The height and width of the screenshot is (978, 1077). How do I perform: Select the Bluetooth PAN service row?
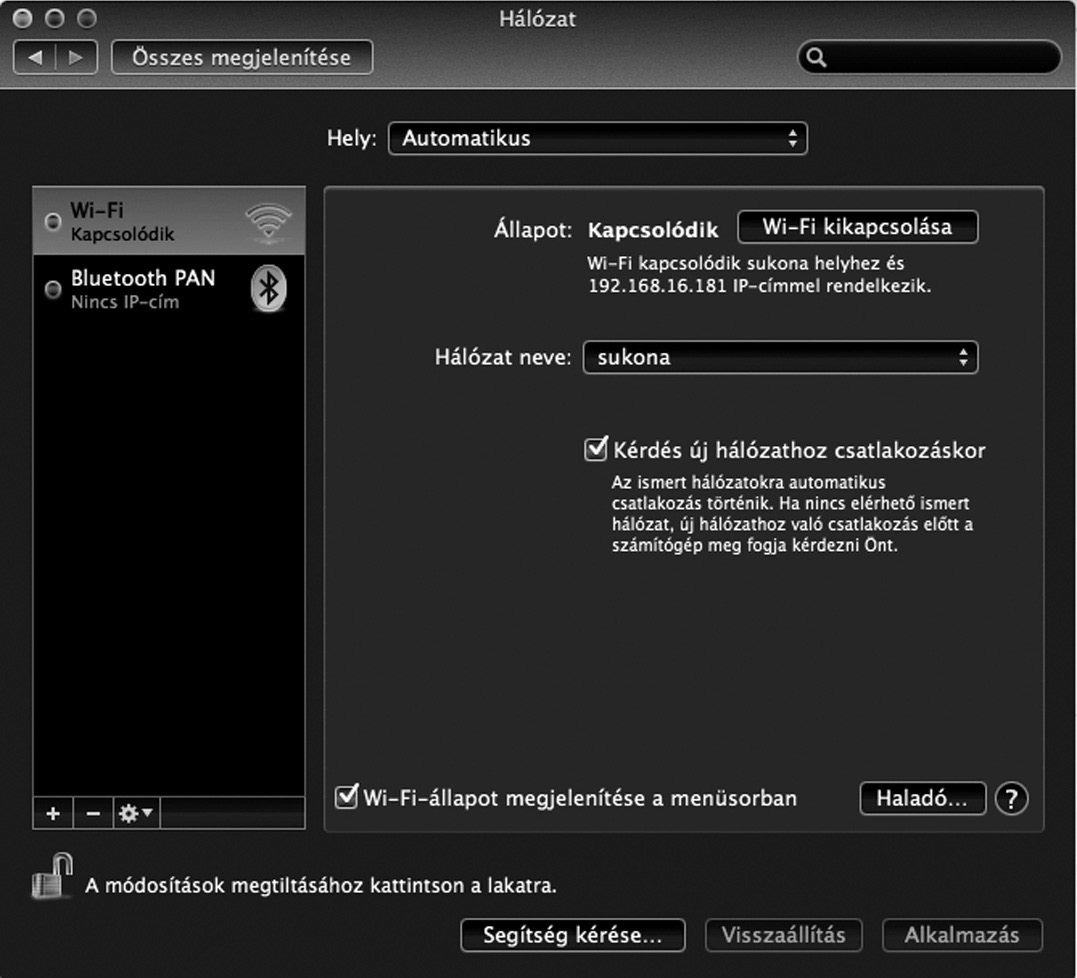coord(169,289)
